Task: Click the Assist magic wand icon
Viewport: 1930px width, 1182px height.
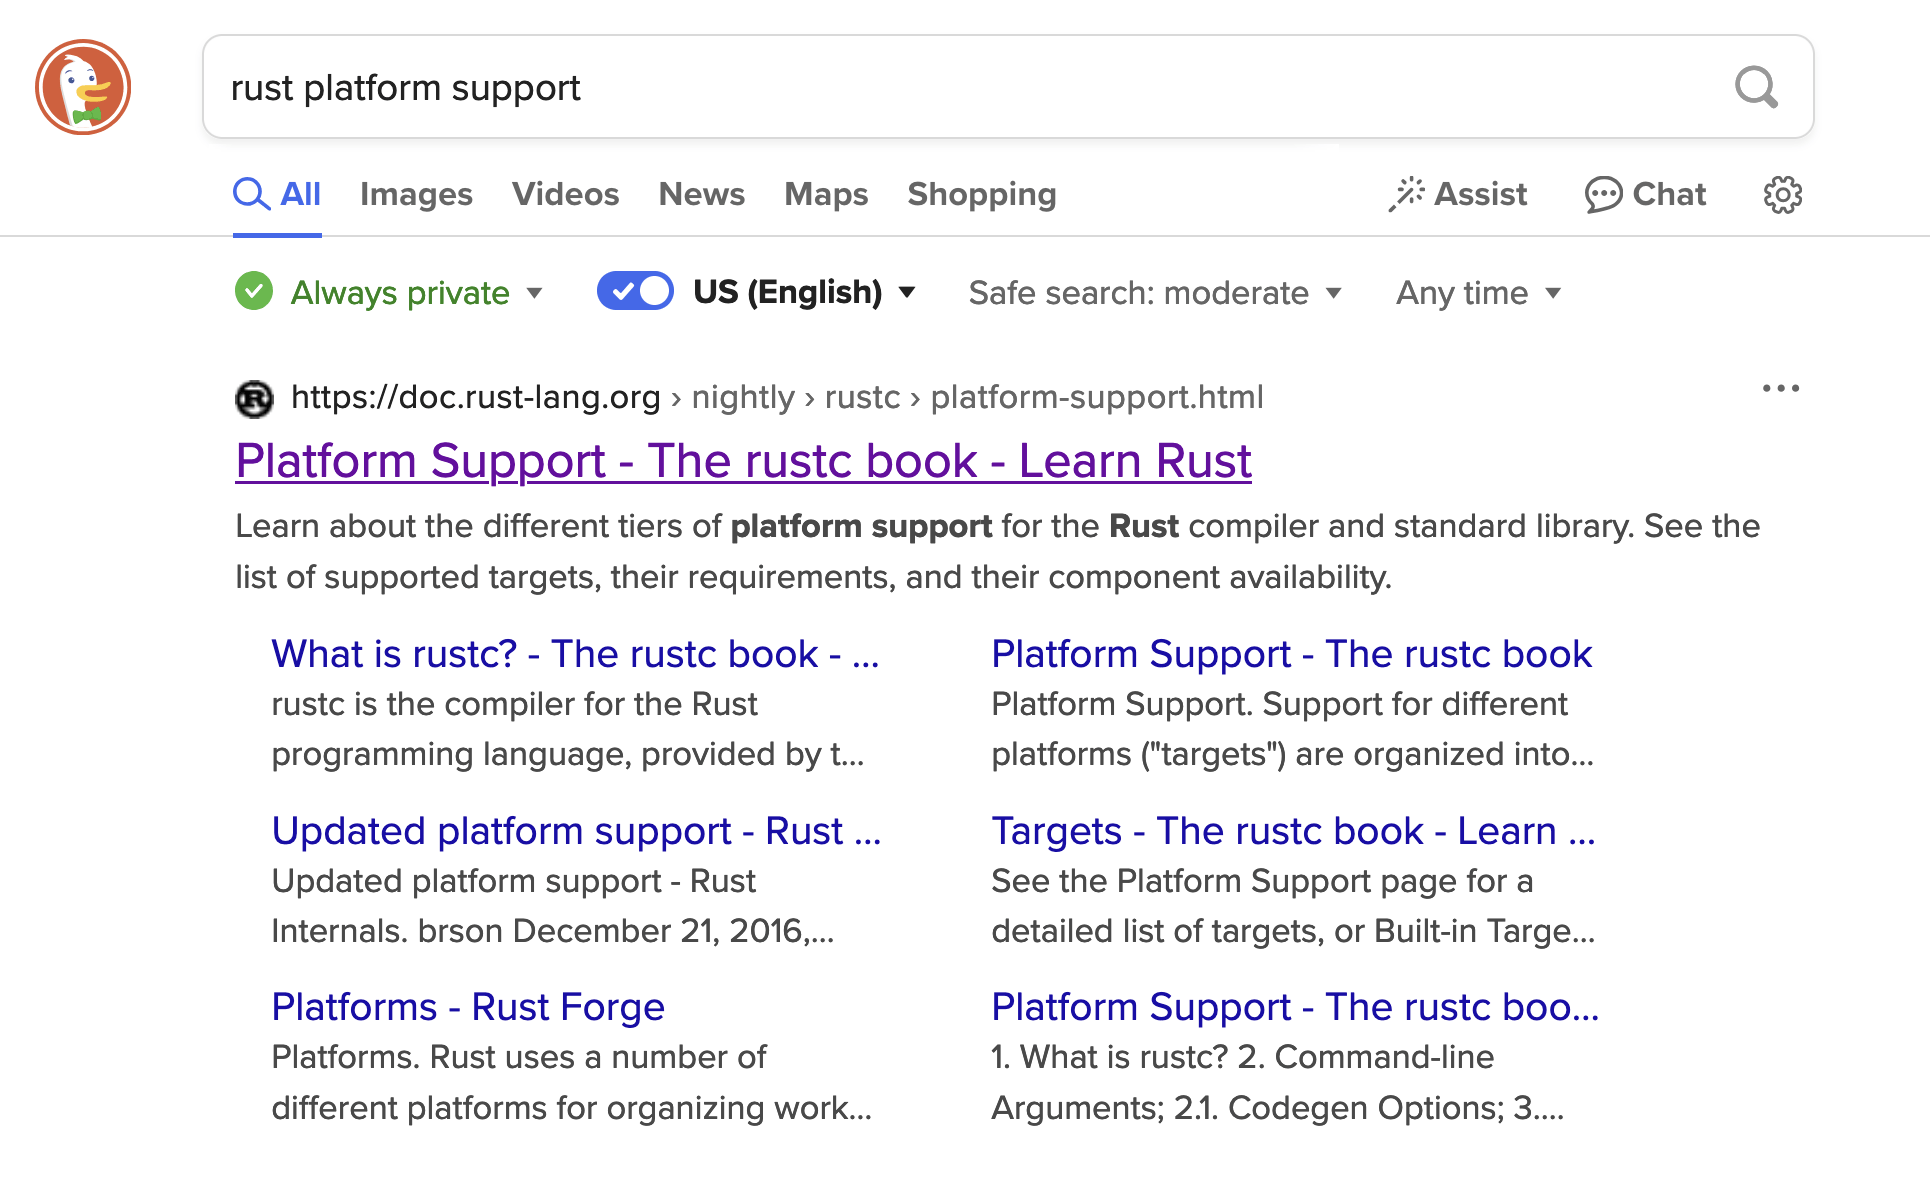Action: [1406, 194]
